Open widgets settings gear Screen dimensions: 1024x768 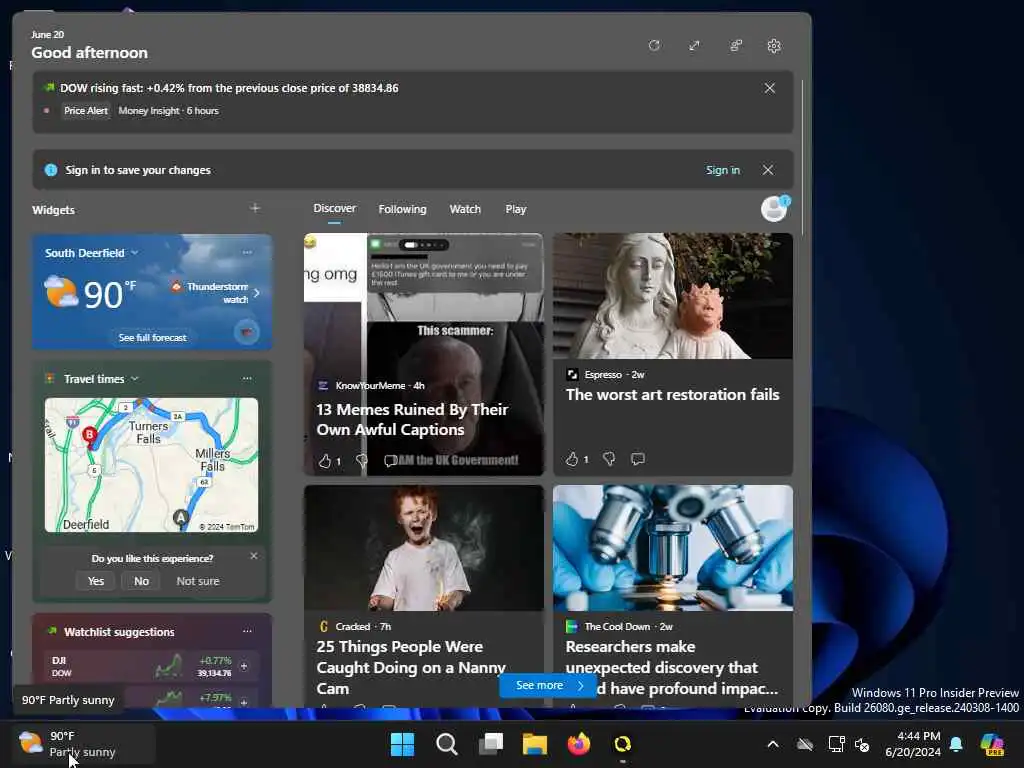click(774, 46)
